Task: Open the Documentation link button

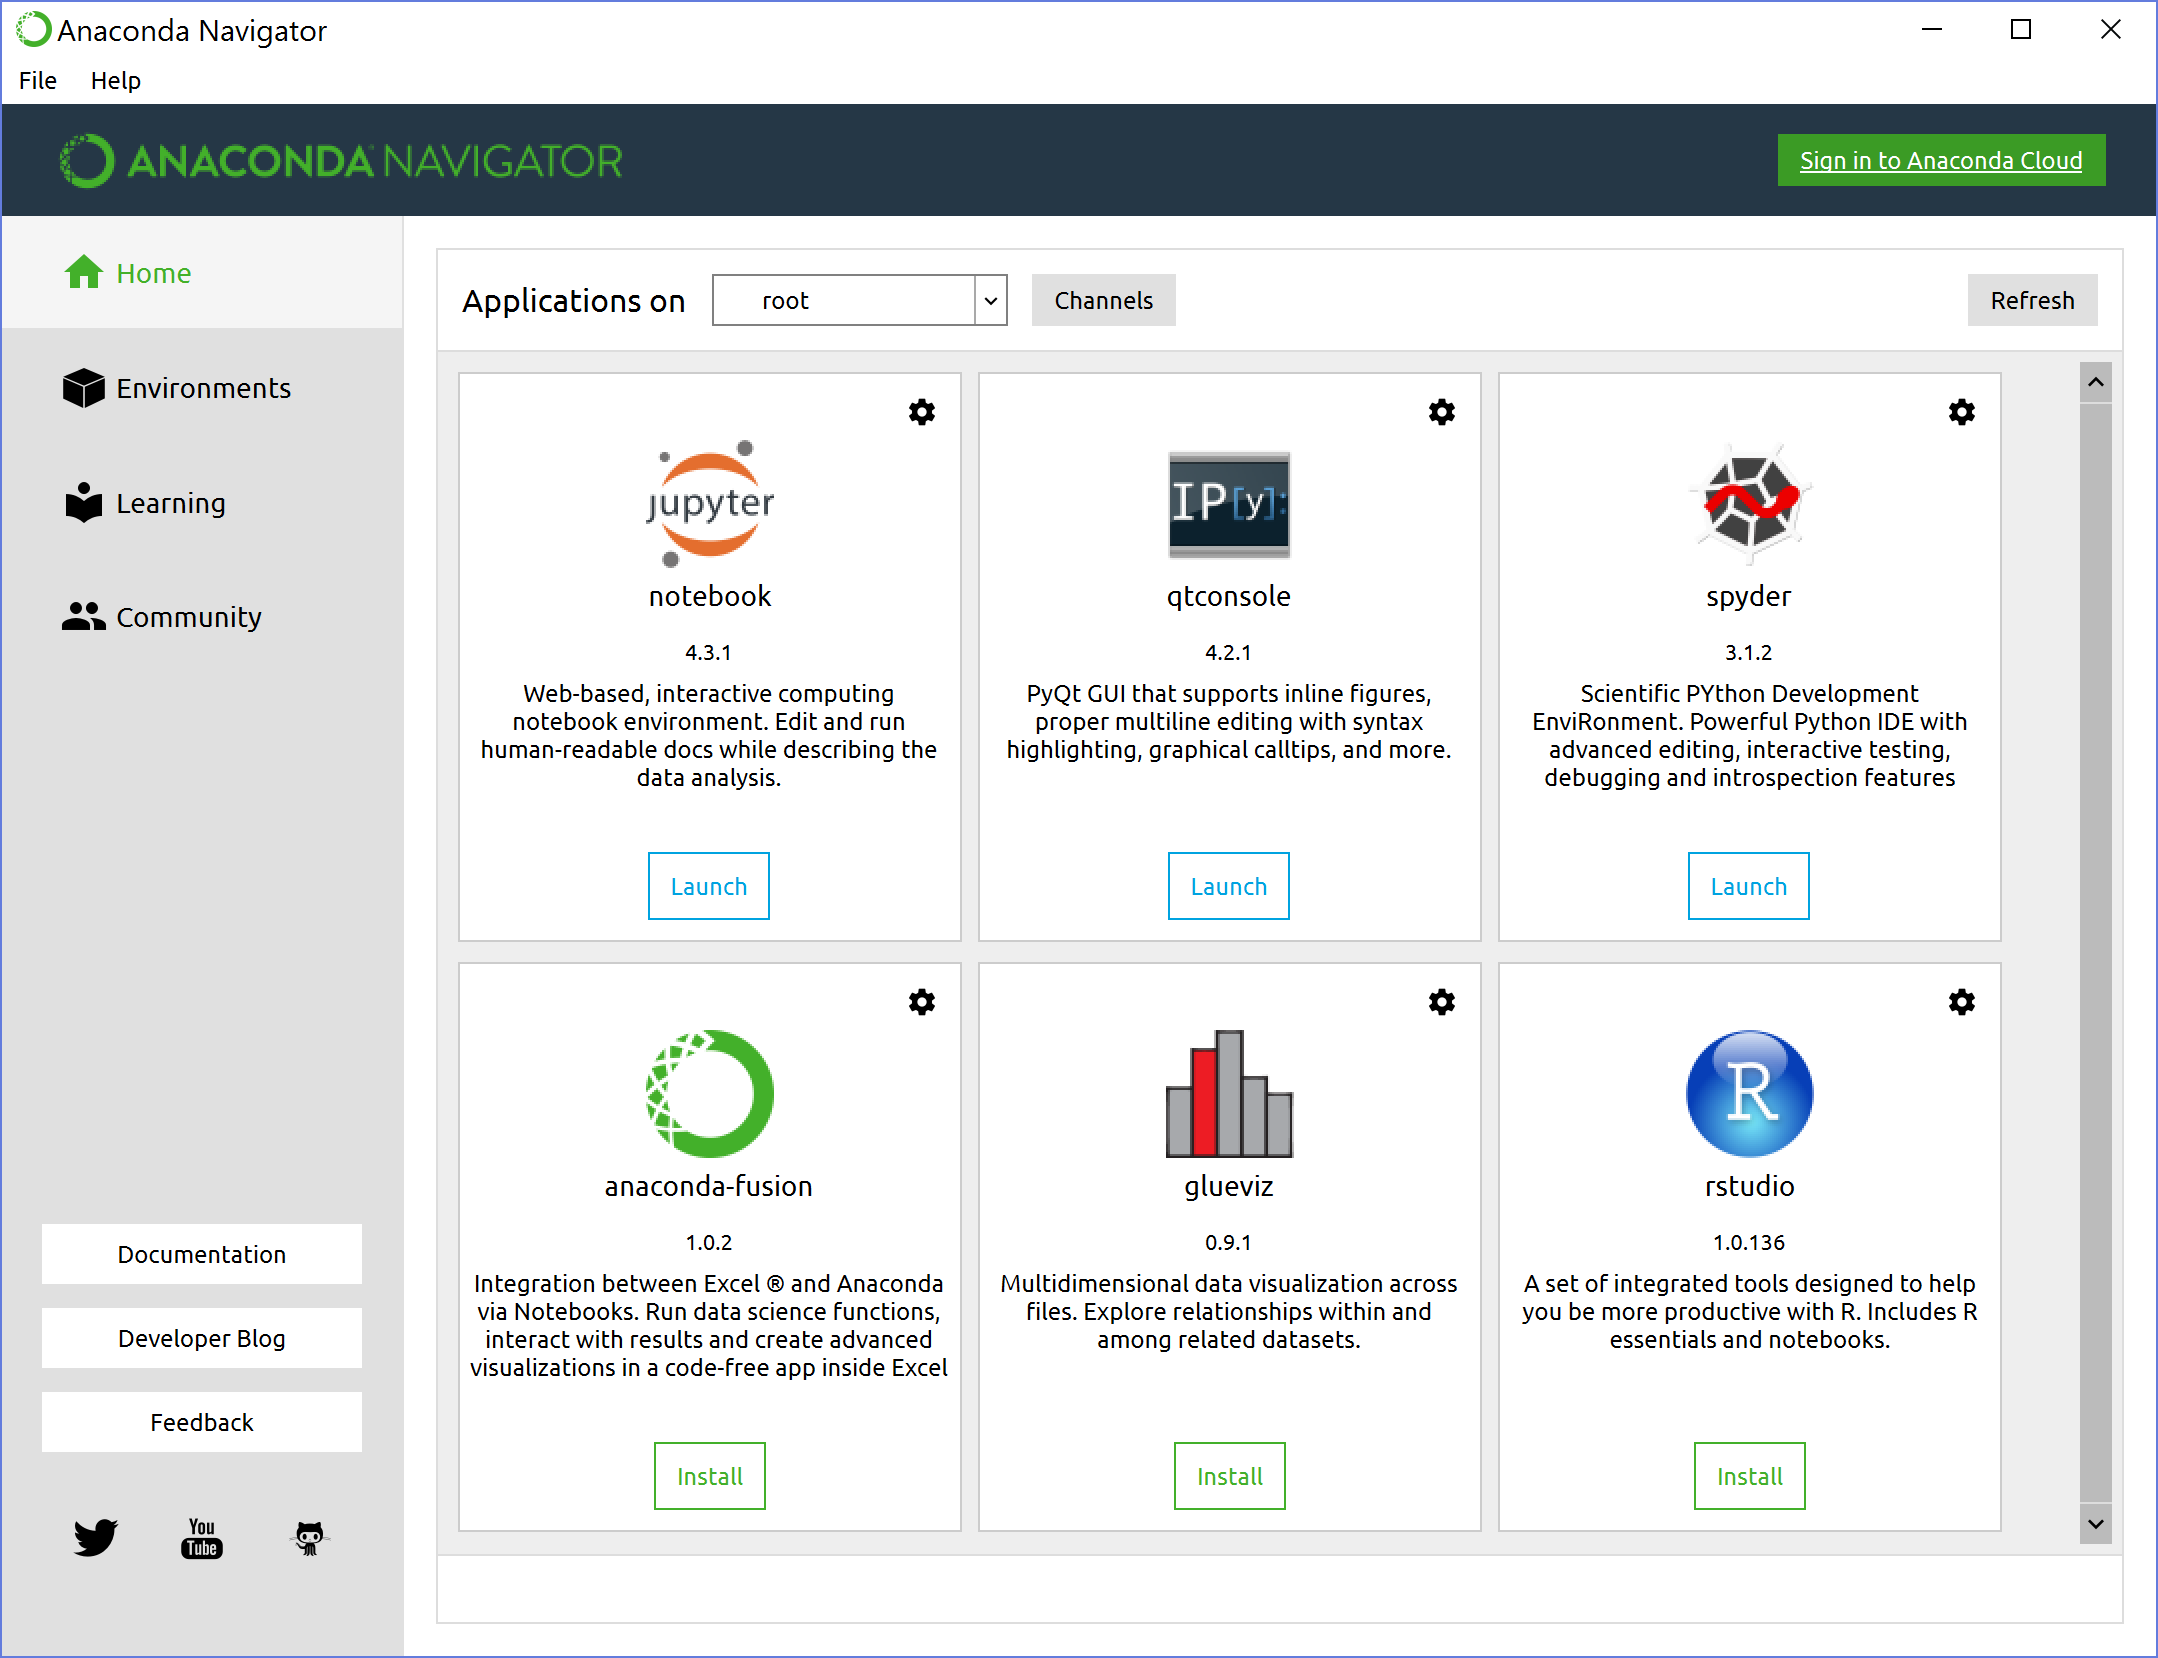Action: [202, 1254]
